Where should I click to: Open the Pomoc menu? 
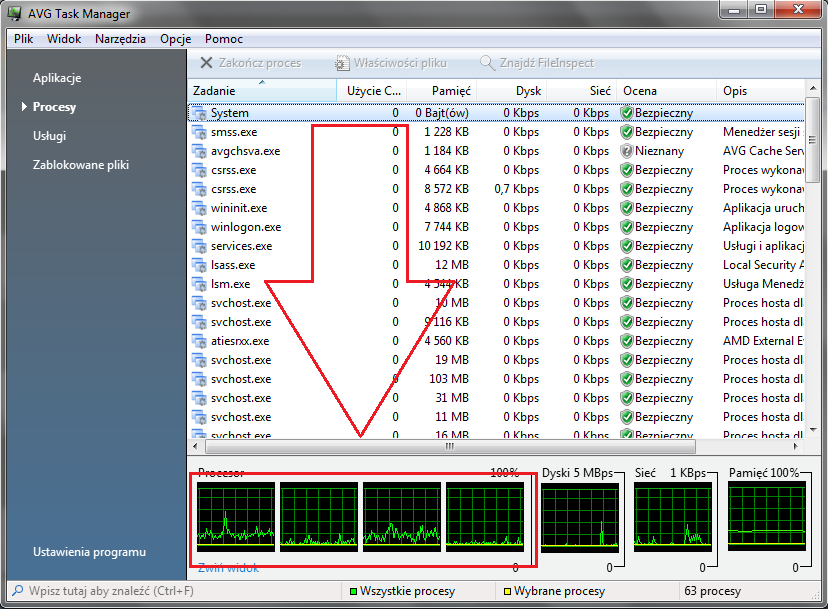point(224,39)
